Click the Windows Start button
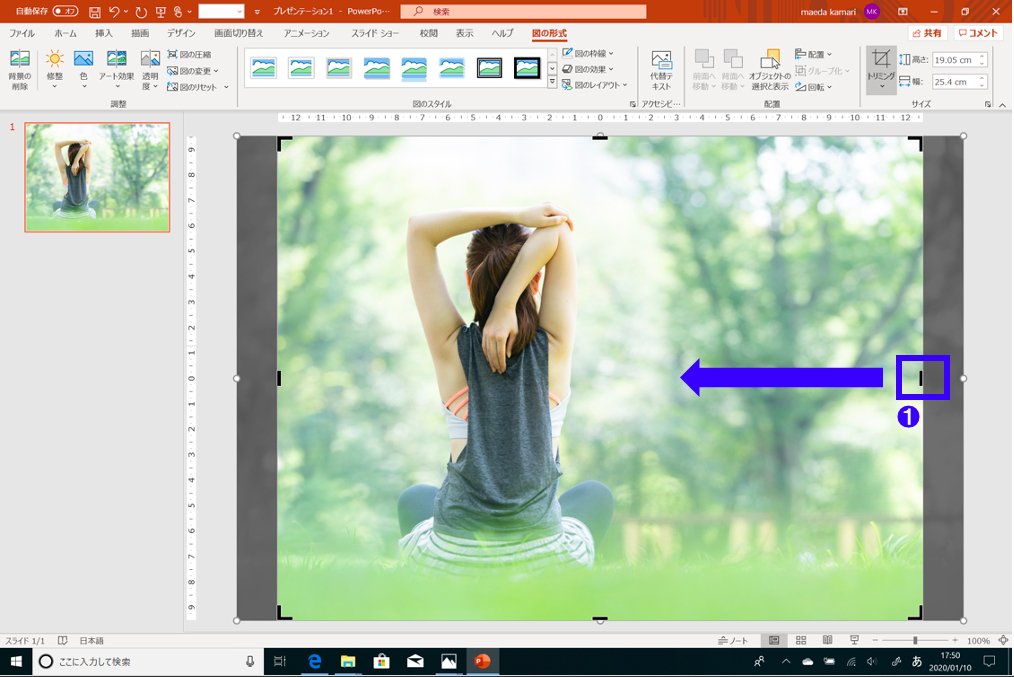This screenshot has width=1014, height=677. click(x=16, y=661)
